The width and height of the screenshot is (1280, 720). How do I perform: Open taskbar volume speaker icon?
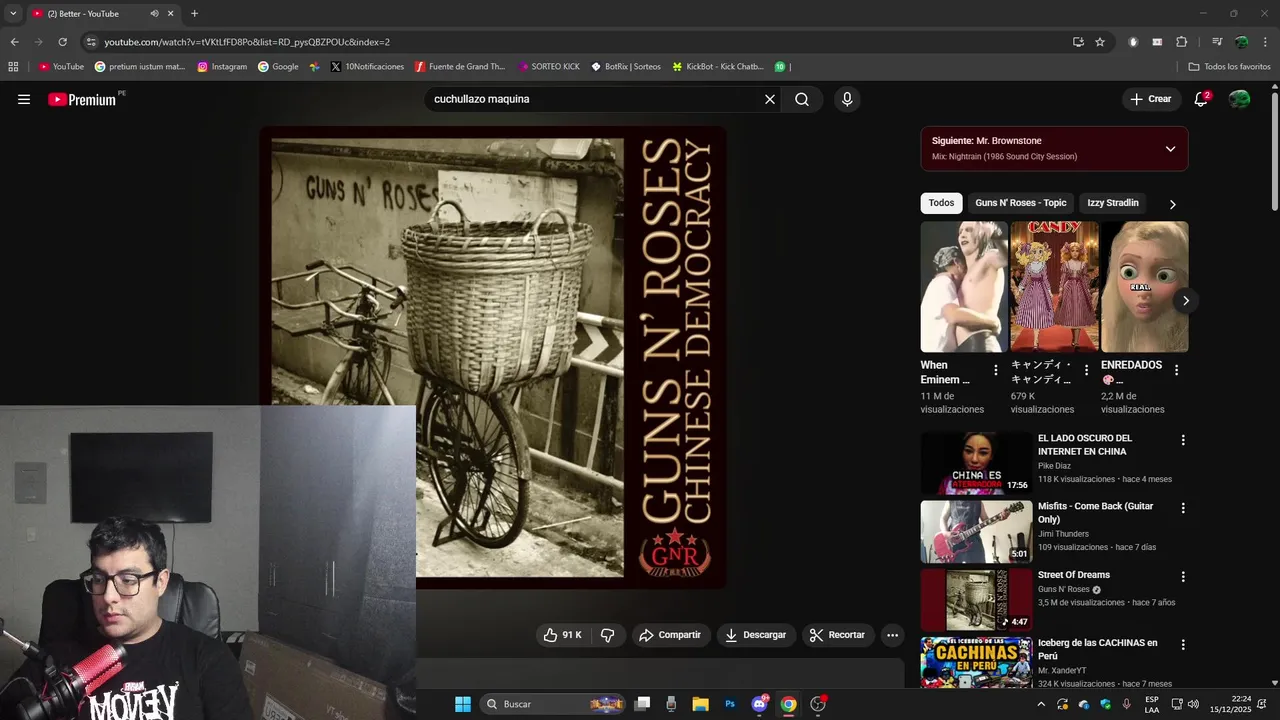(x=1195, y=704)
